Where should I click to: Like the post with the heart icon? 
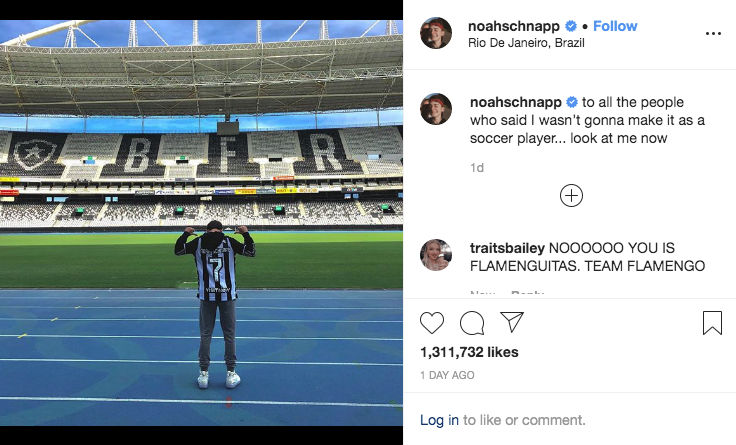[432, 323]
